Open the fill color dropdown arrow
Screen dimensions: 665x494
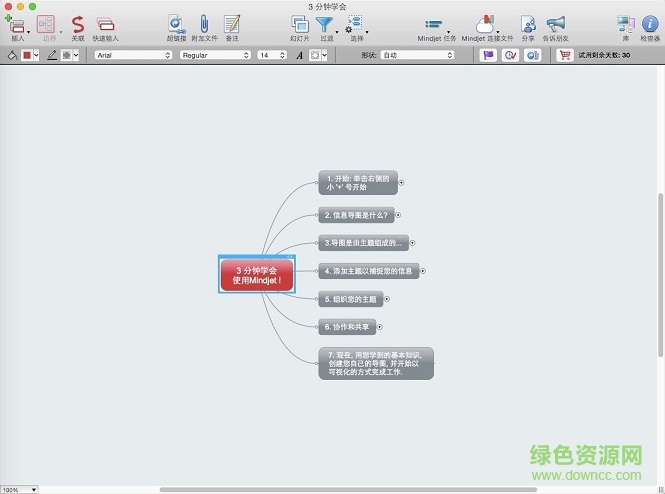pyautogui.click(x=36, y=55)
